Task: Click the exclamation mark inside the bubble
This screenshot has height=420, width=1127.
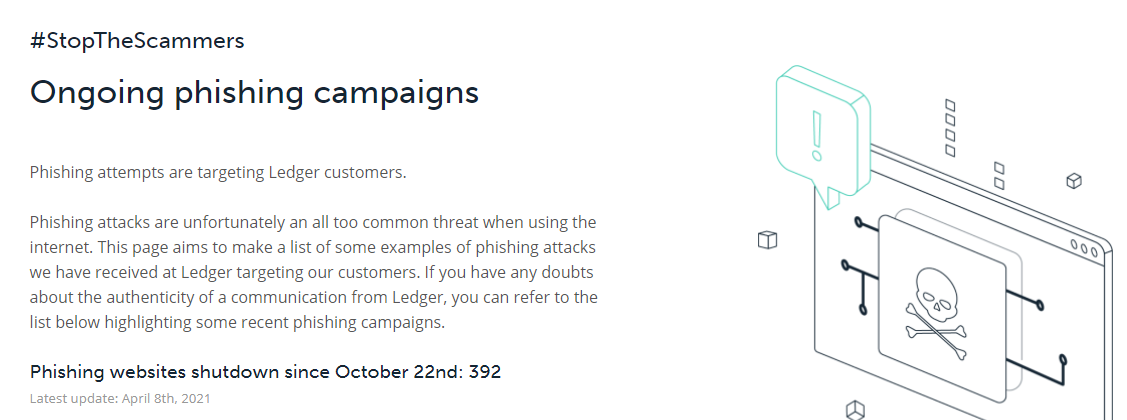Action: [816, 135]
